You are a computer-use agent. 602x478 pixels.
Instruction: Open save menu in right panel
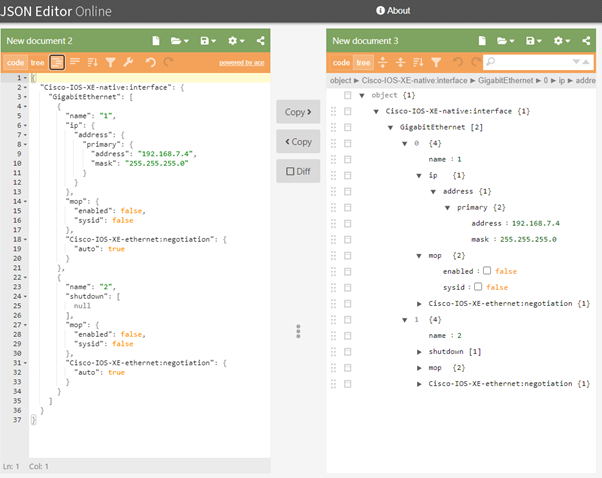[x=534, y=41]
